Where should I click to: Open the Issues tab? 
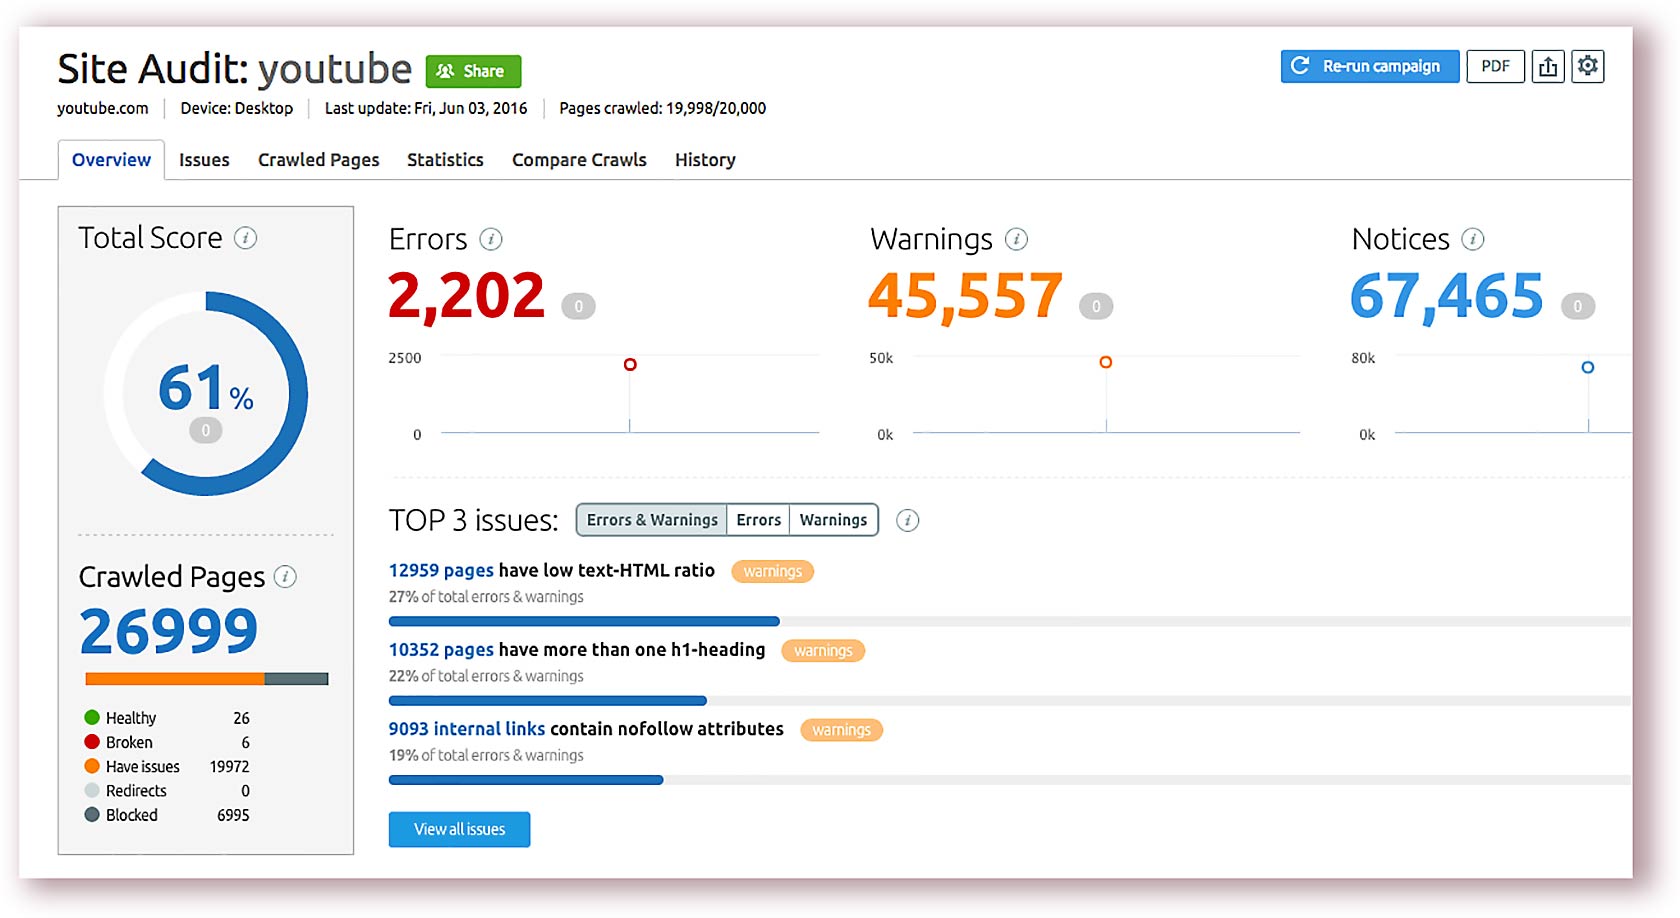point(204,160)
